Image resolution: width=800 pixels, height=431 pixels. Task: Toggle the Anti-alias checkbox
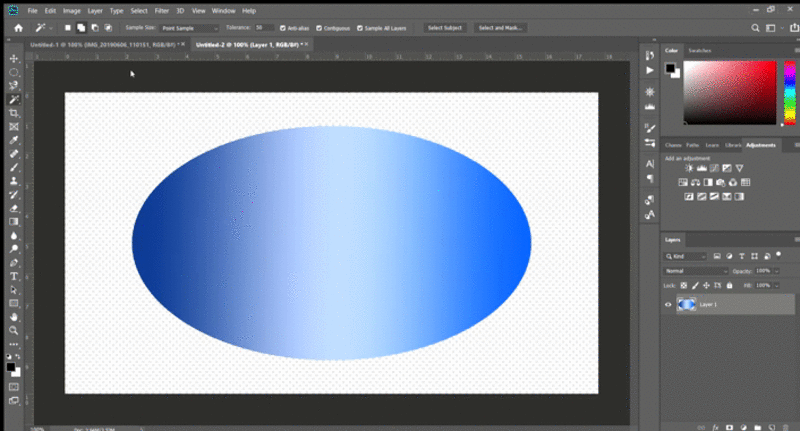pos(283,28)
